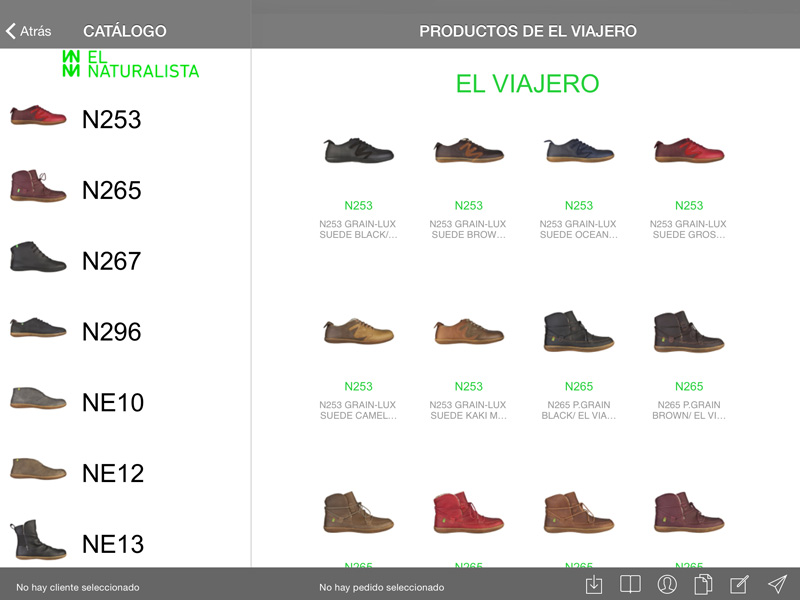Tap green N265 code above 'BLACK/ EL VIA…'
Viewport: 800px width, 600px height.
tap(579, 386)
